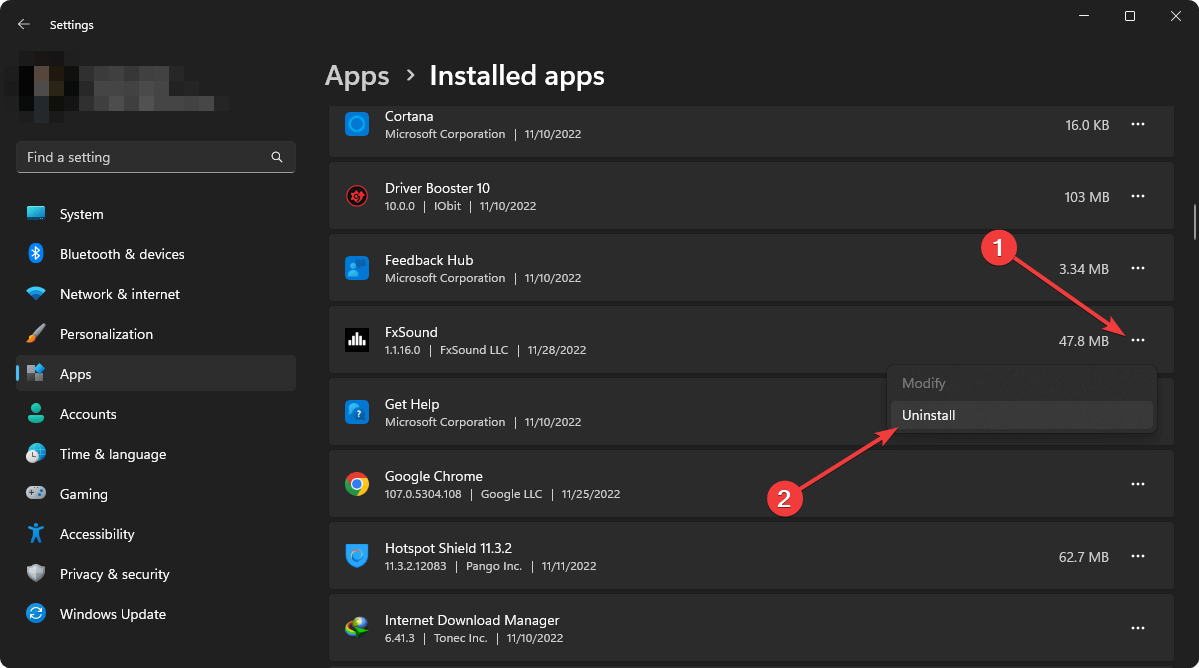Screen dimensions: 1199x668
Task: Go to Apps breadcrumb link
Action: (x=357, y=76)
